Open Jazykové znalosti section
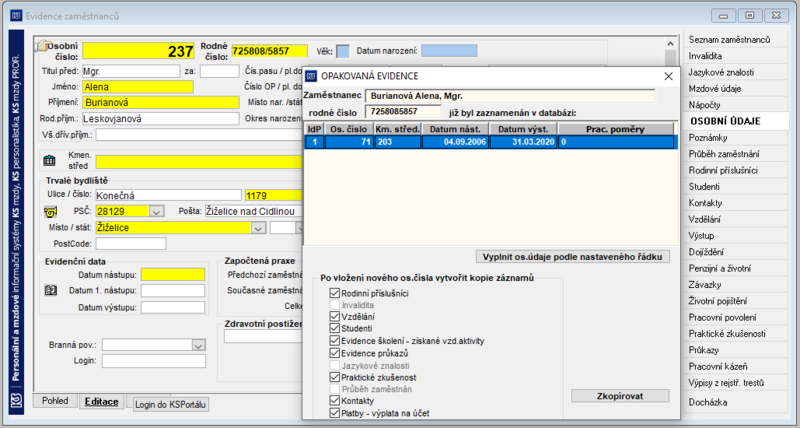800x428 pixels. click(x=721, y=72)
